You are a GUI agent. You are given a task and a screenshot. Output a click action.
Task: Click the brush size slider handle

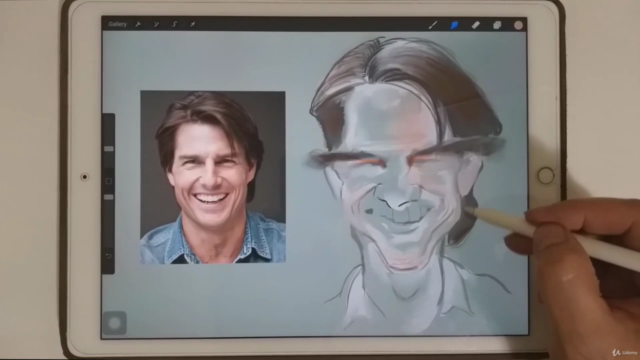pos(109,149)
